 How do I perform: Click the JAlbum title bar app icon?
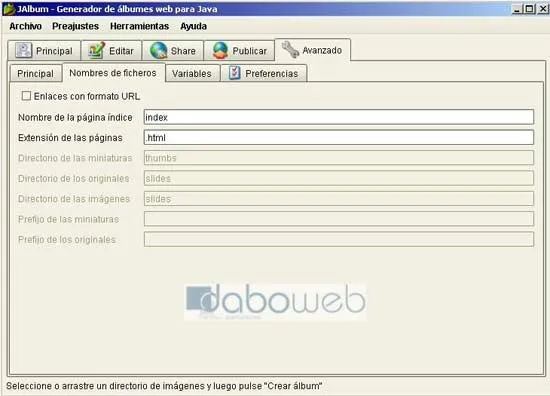coord(8,9)
